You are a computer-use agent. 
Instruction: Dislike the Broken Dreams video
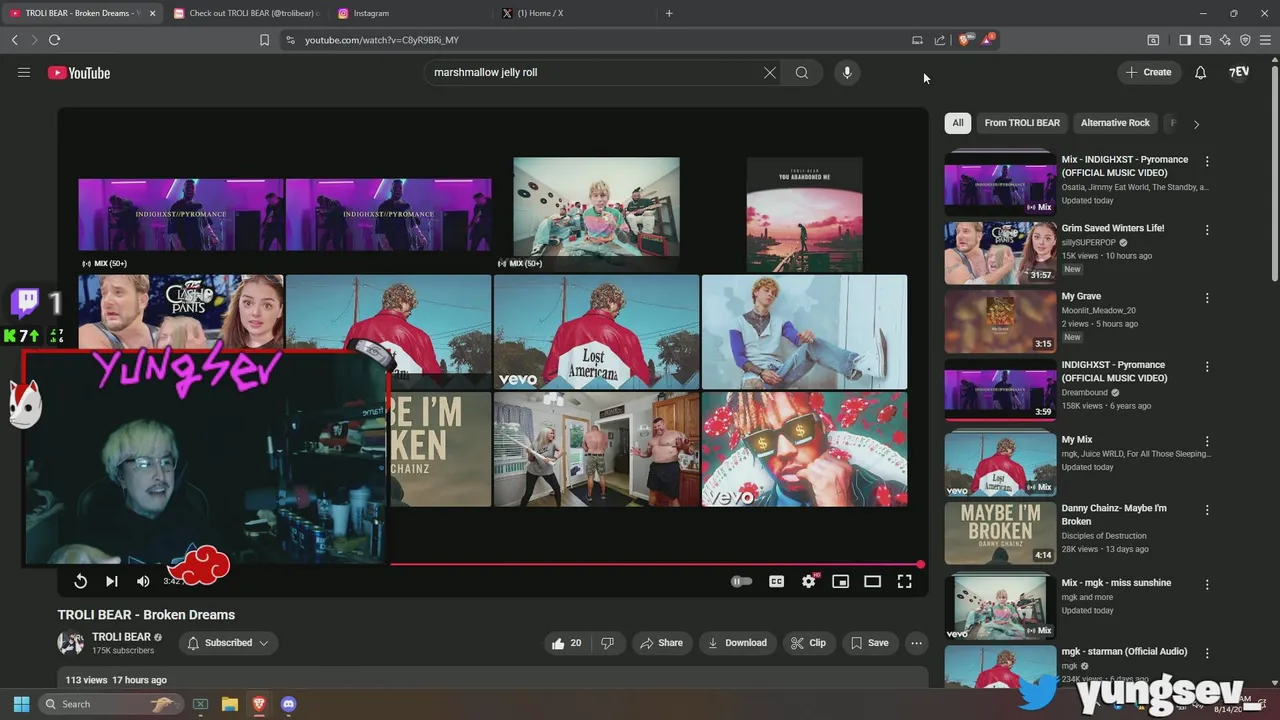607,643
